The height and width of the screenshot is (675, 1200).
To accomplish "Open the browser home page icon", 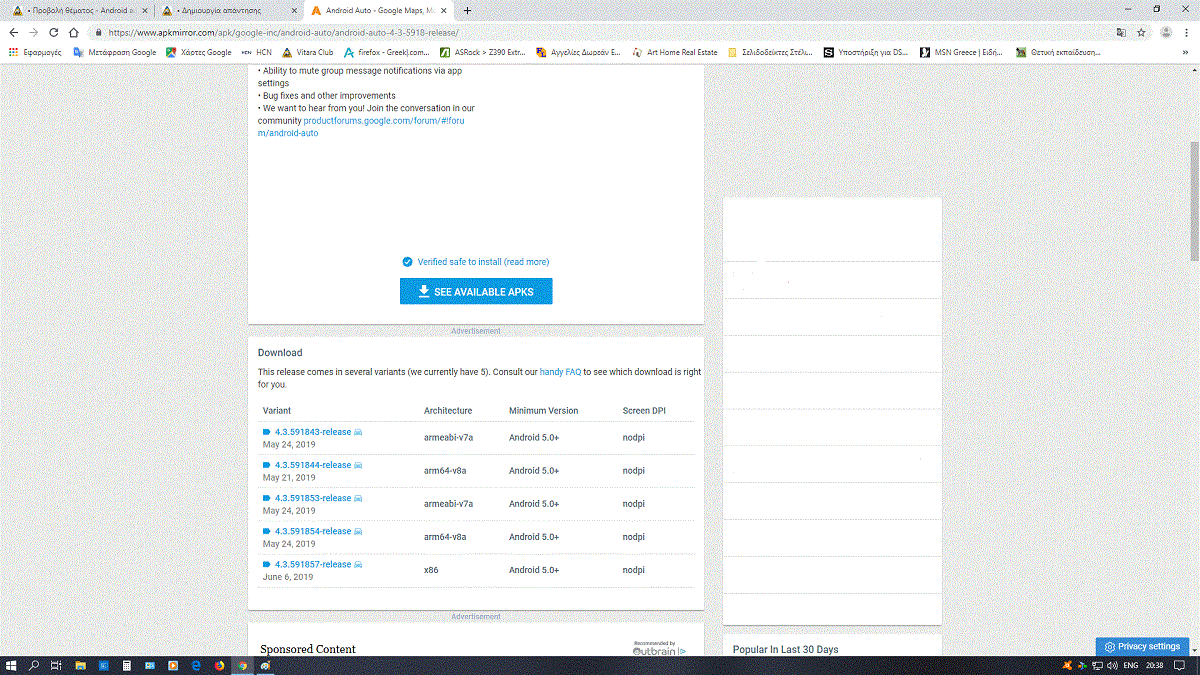I will (x=73, y=32).
